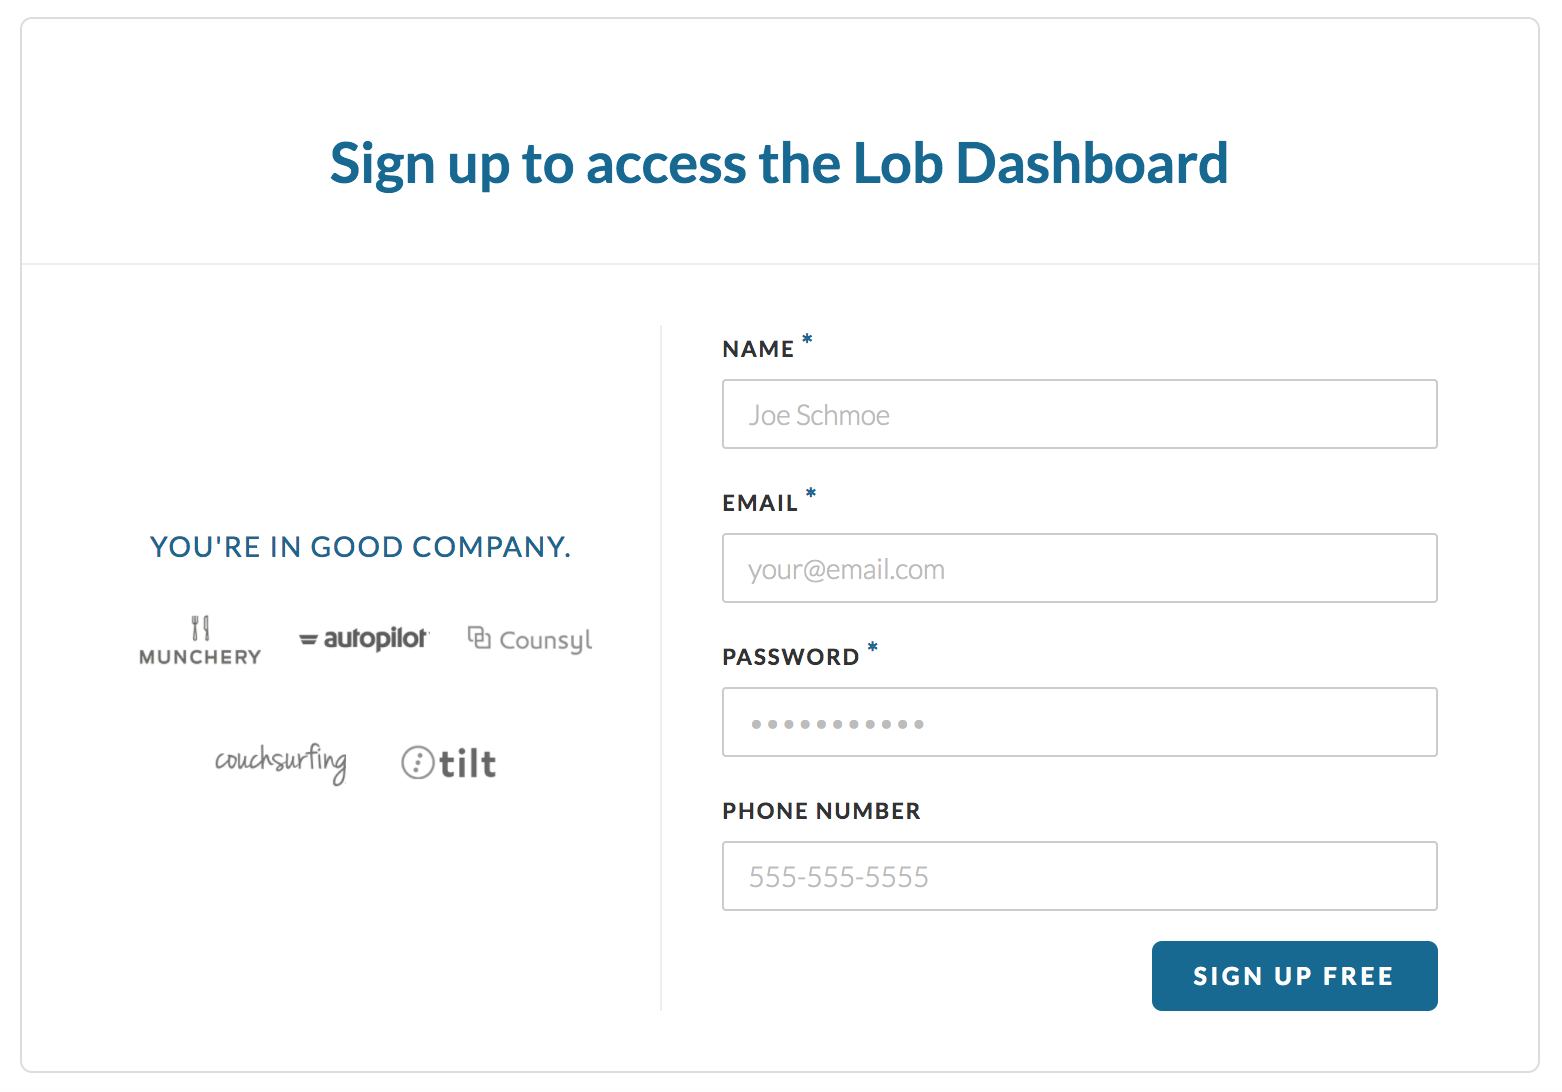
Task: Click the couchsurfing logo
Action: [281, 763]
